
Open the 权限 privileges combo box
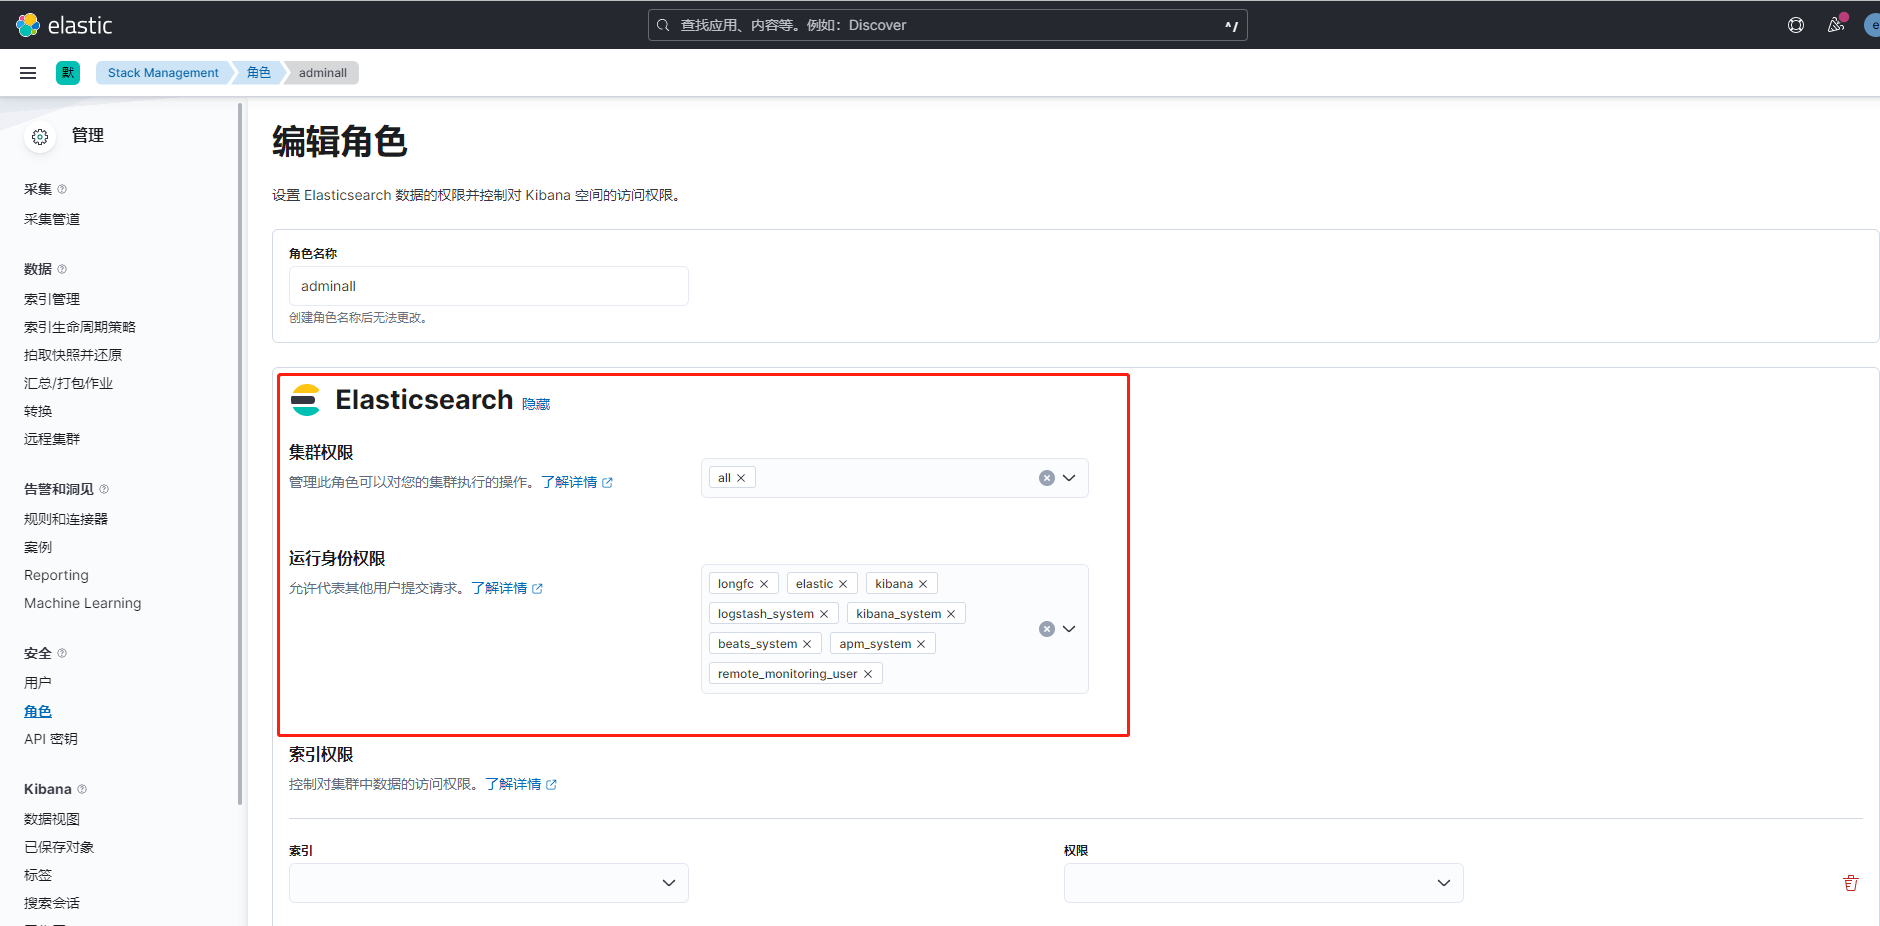coord(1264,883)
